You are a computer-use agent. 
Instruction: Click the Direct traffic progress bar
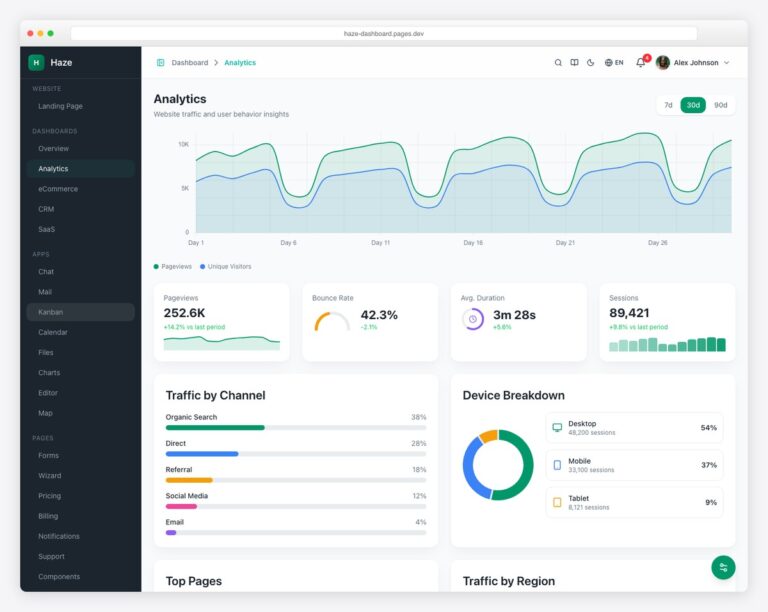(296, 454)
